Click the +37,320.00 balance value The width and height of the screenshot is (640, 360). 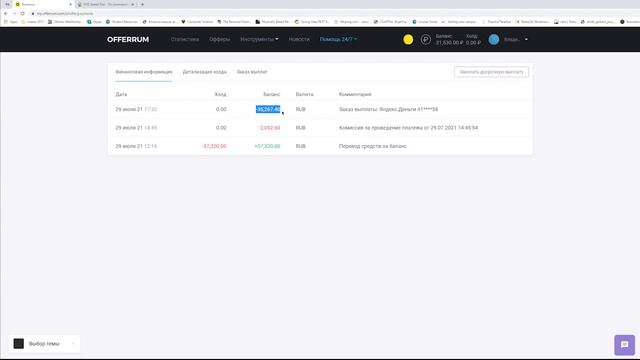pos(267,146)
